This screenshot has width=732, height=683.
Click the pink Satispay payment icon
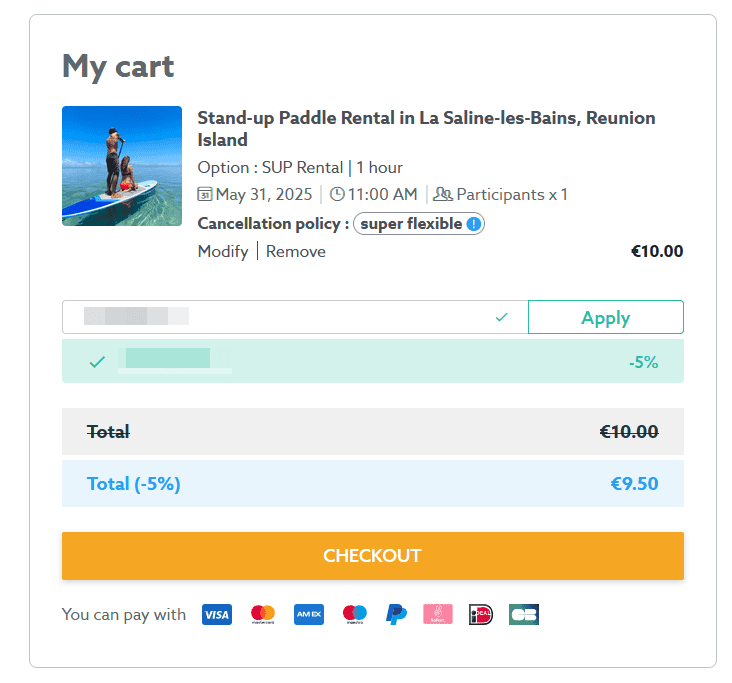438,614
